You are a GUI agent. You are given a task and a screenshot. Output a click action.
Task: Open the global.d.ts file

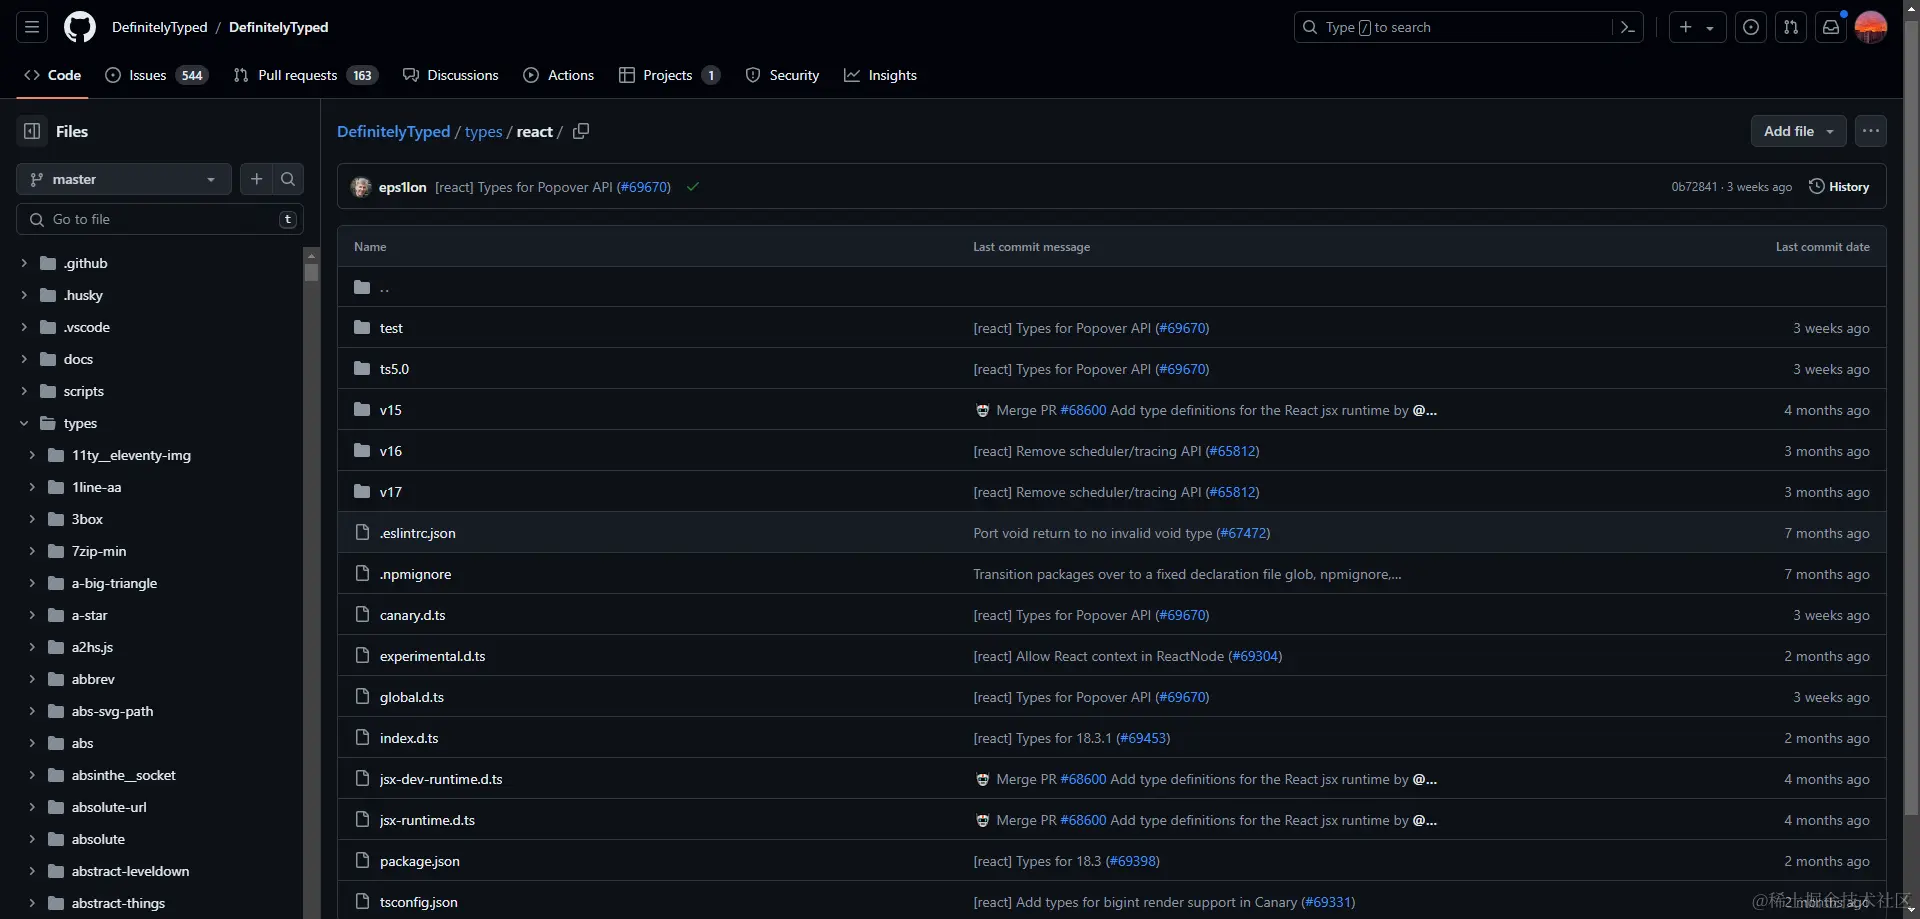(x=412, y=697)
